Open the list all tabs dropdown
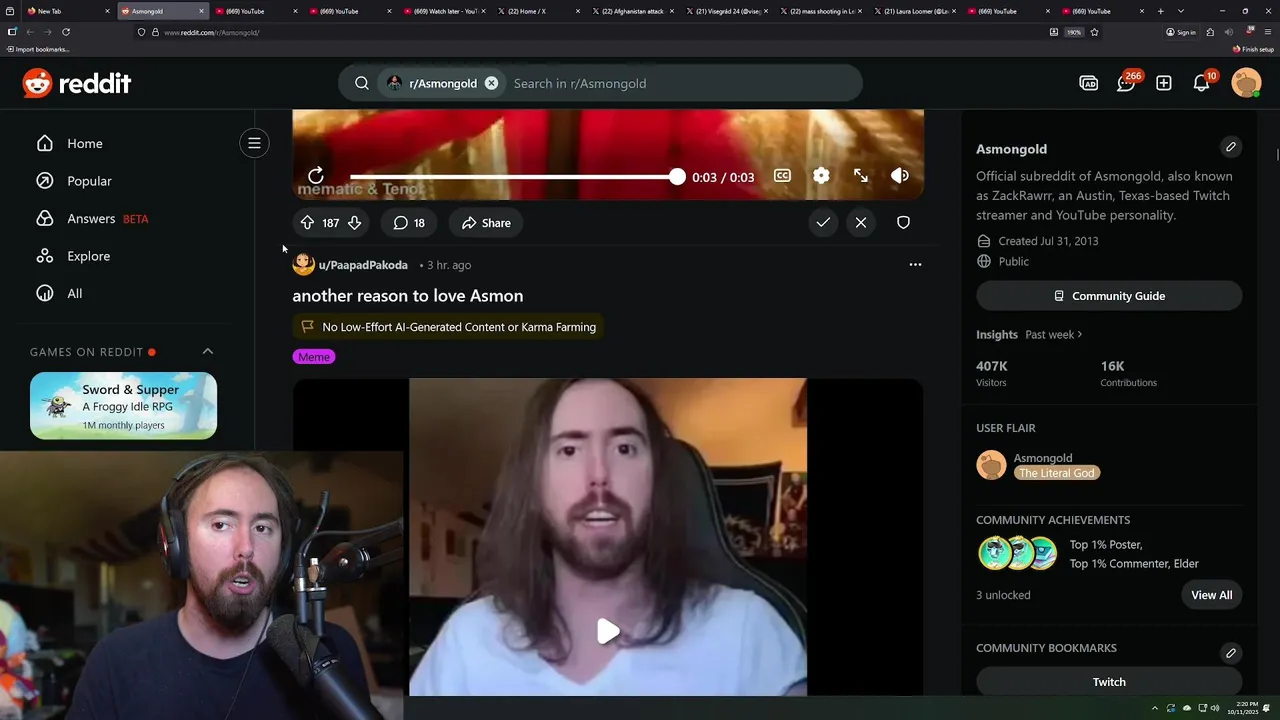The height and width of the screenshot is (720, 1280). [1180, 11]
